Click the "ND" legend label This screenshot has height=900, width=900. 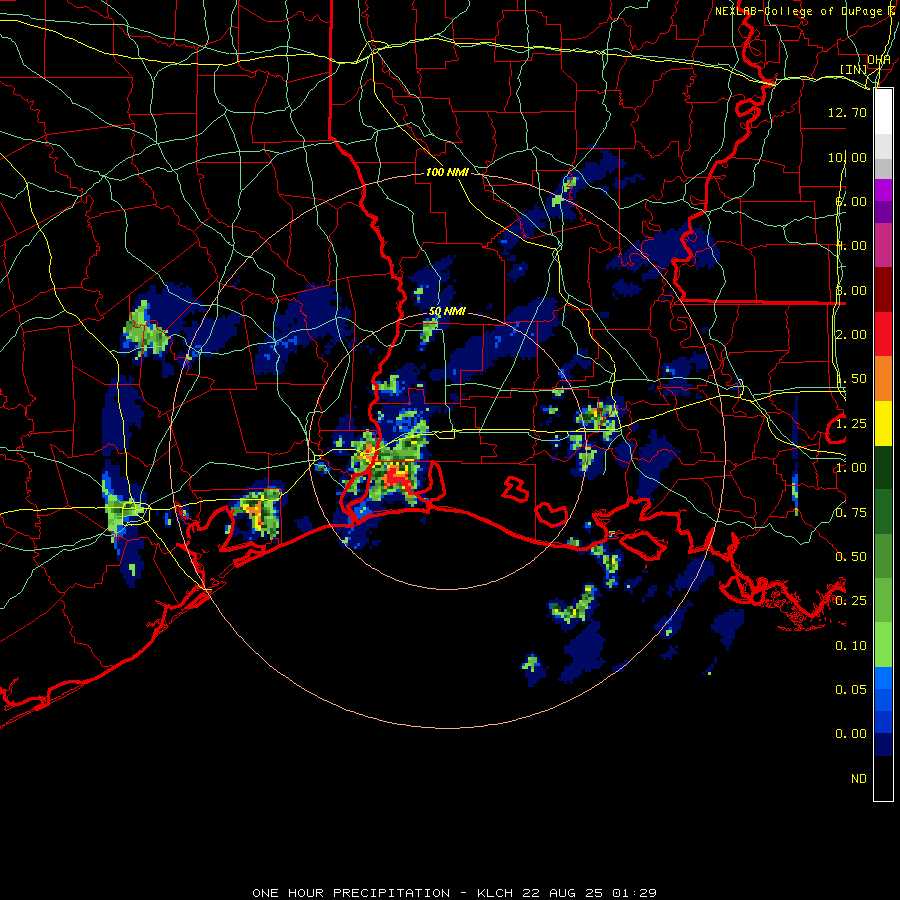click(x=859, y=779)
